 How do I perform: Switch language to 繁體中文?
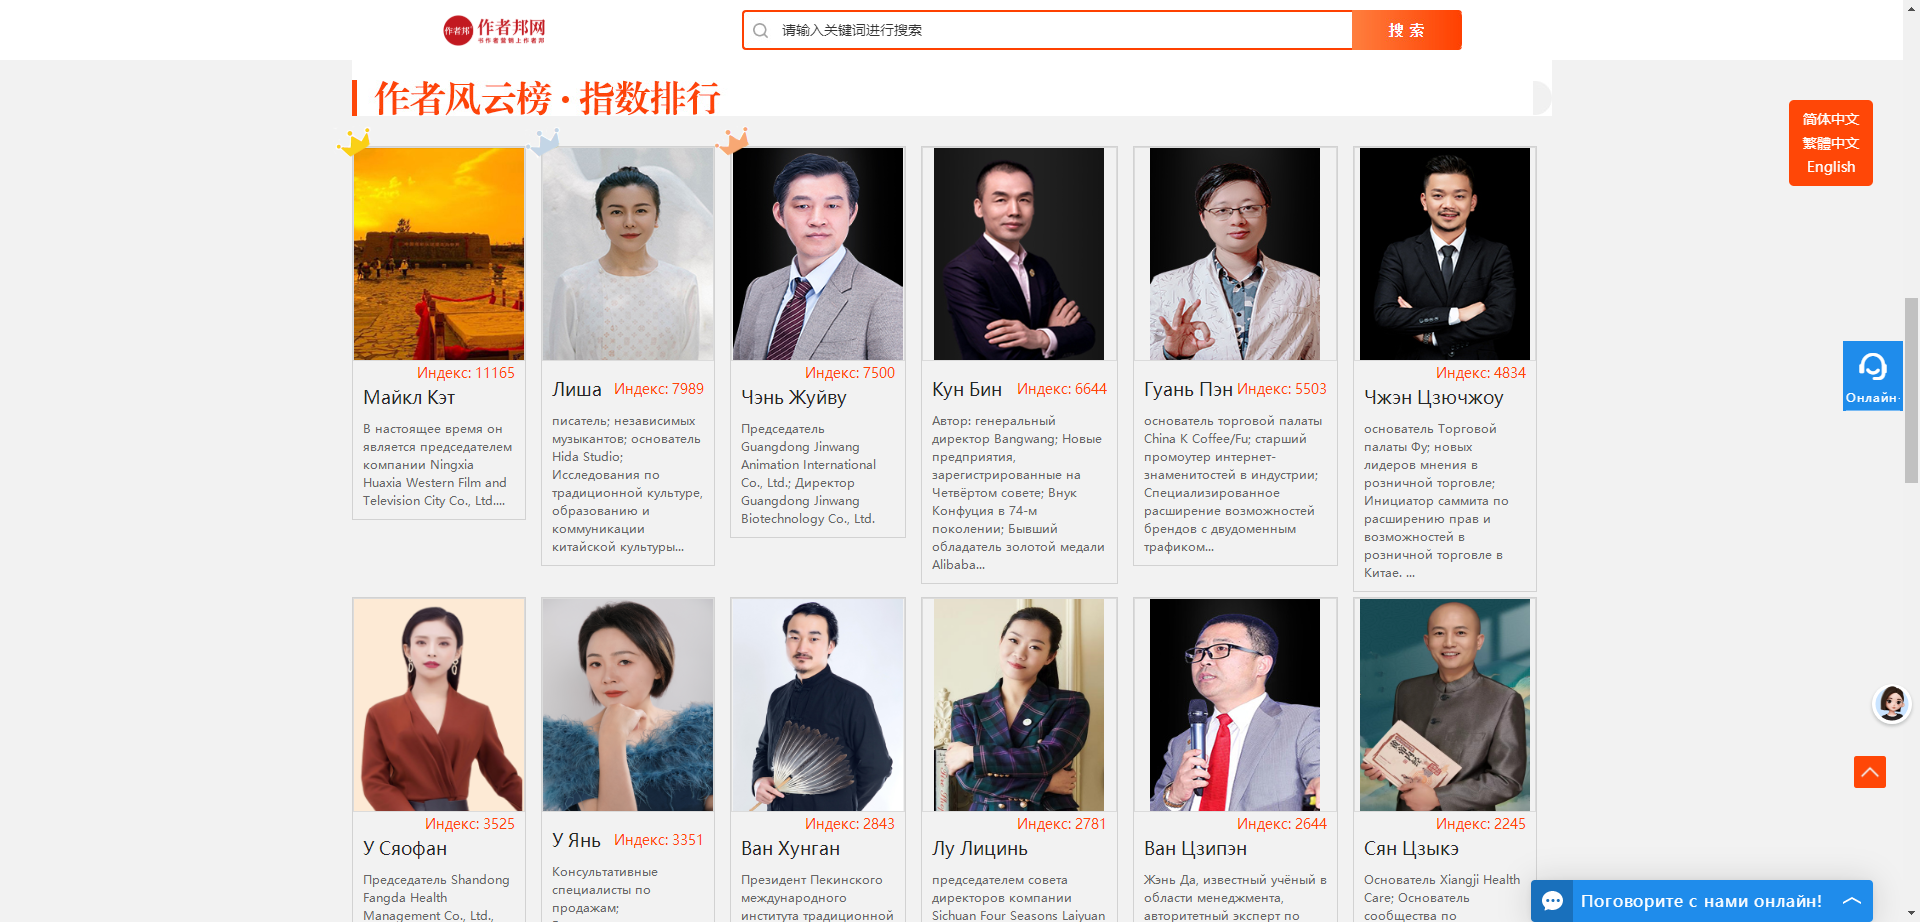[1830, 143]
